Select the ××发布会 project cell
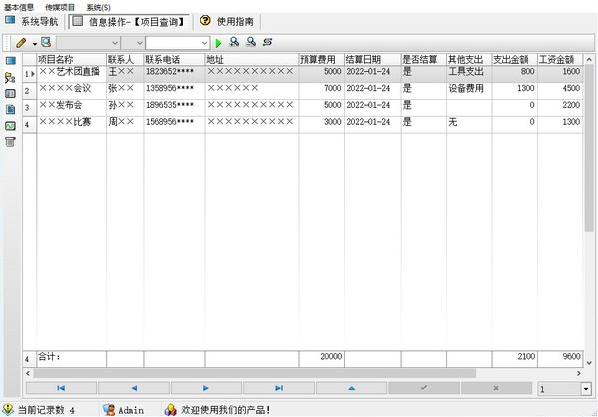598x417 pixels. [x=71, y=108]
